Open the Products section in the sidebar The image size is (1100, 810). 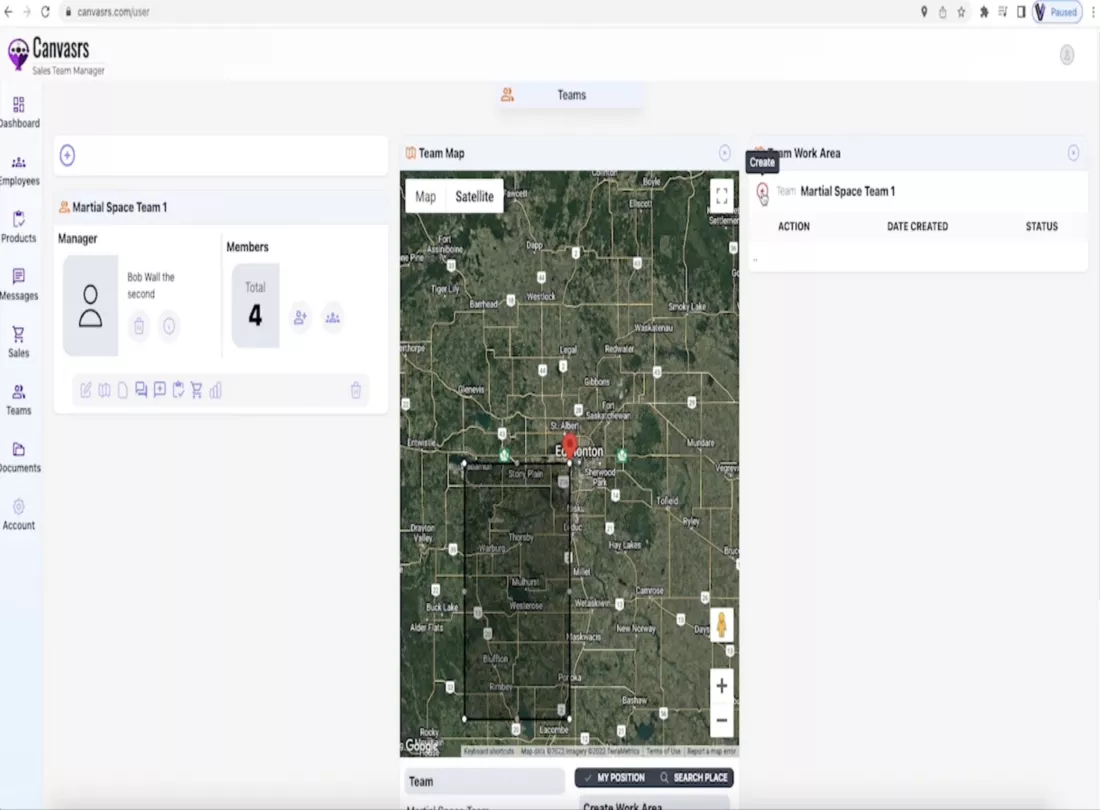coord(19,227)
